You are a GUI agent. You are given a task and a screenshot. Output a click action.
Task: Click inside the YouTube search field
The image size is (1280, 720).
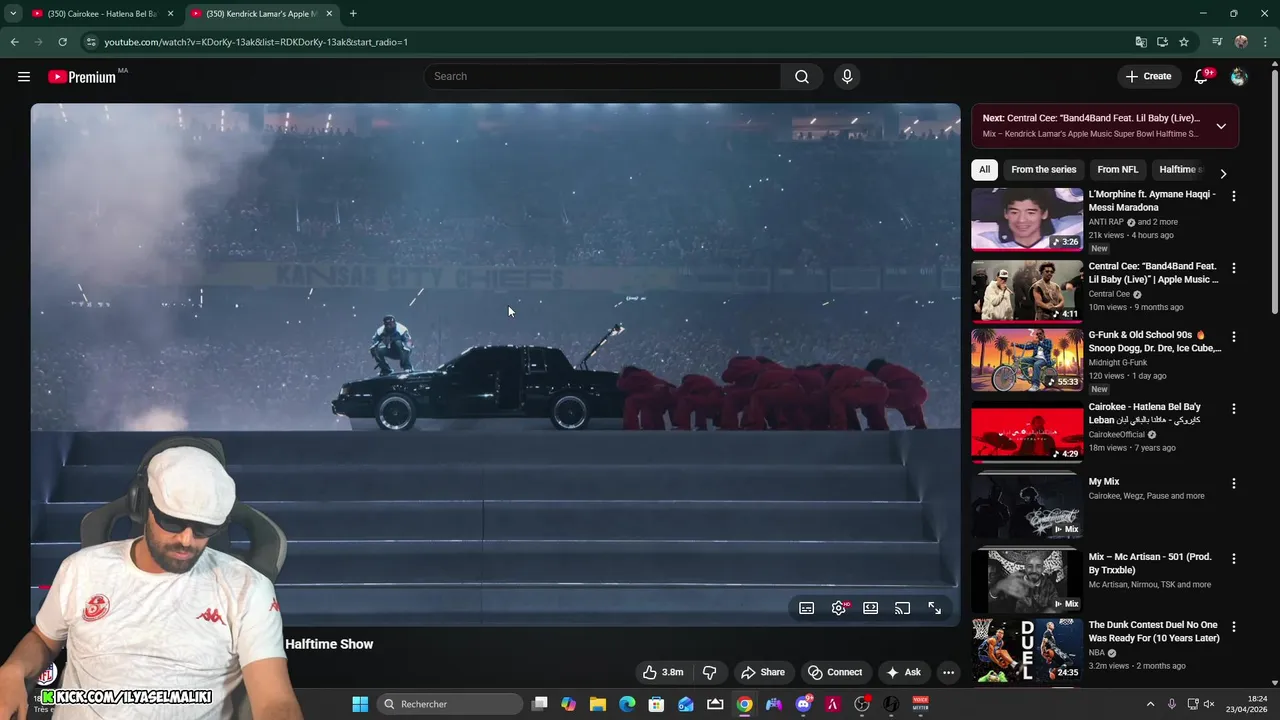pos(603,76)
